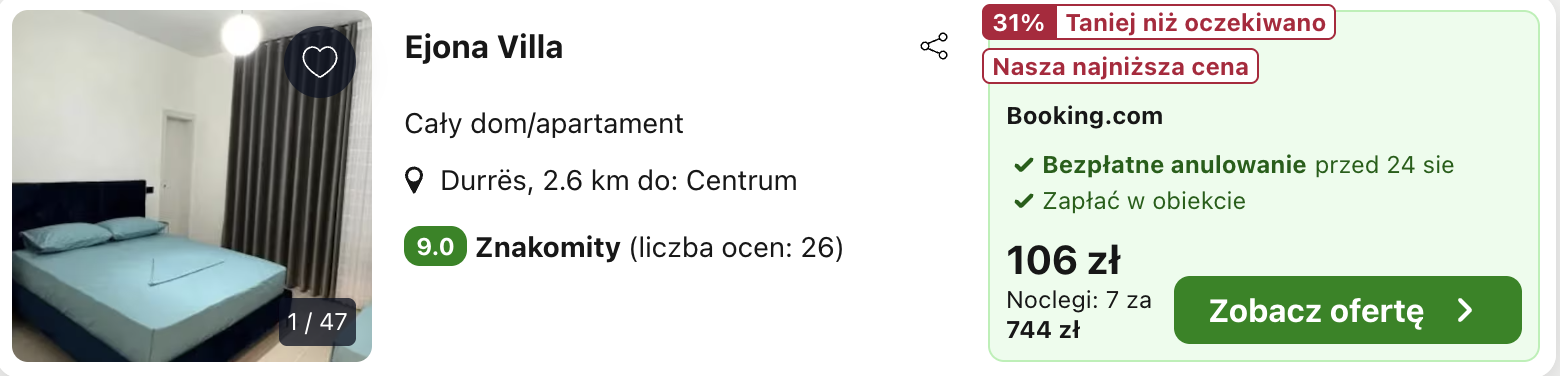Click the green 9.0 rating badge
The width and height of the screenshot is (1560, 376).
(x=435, y=247)
